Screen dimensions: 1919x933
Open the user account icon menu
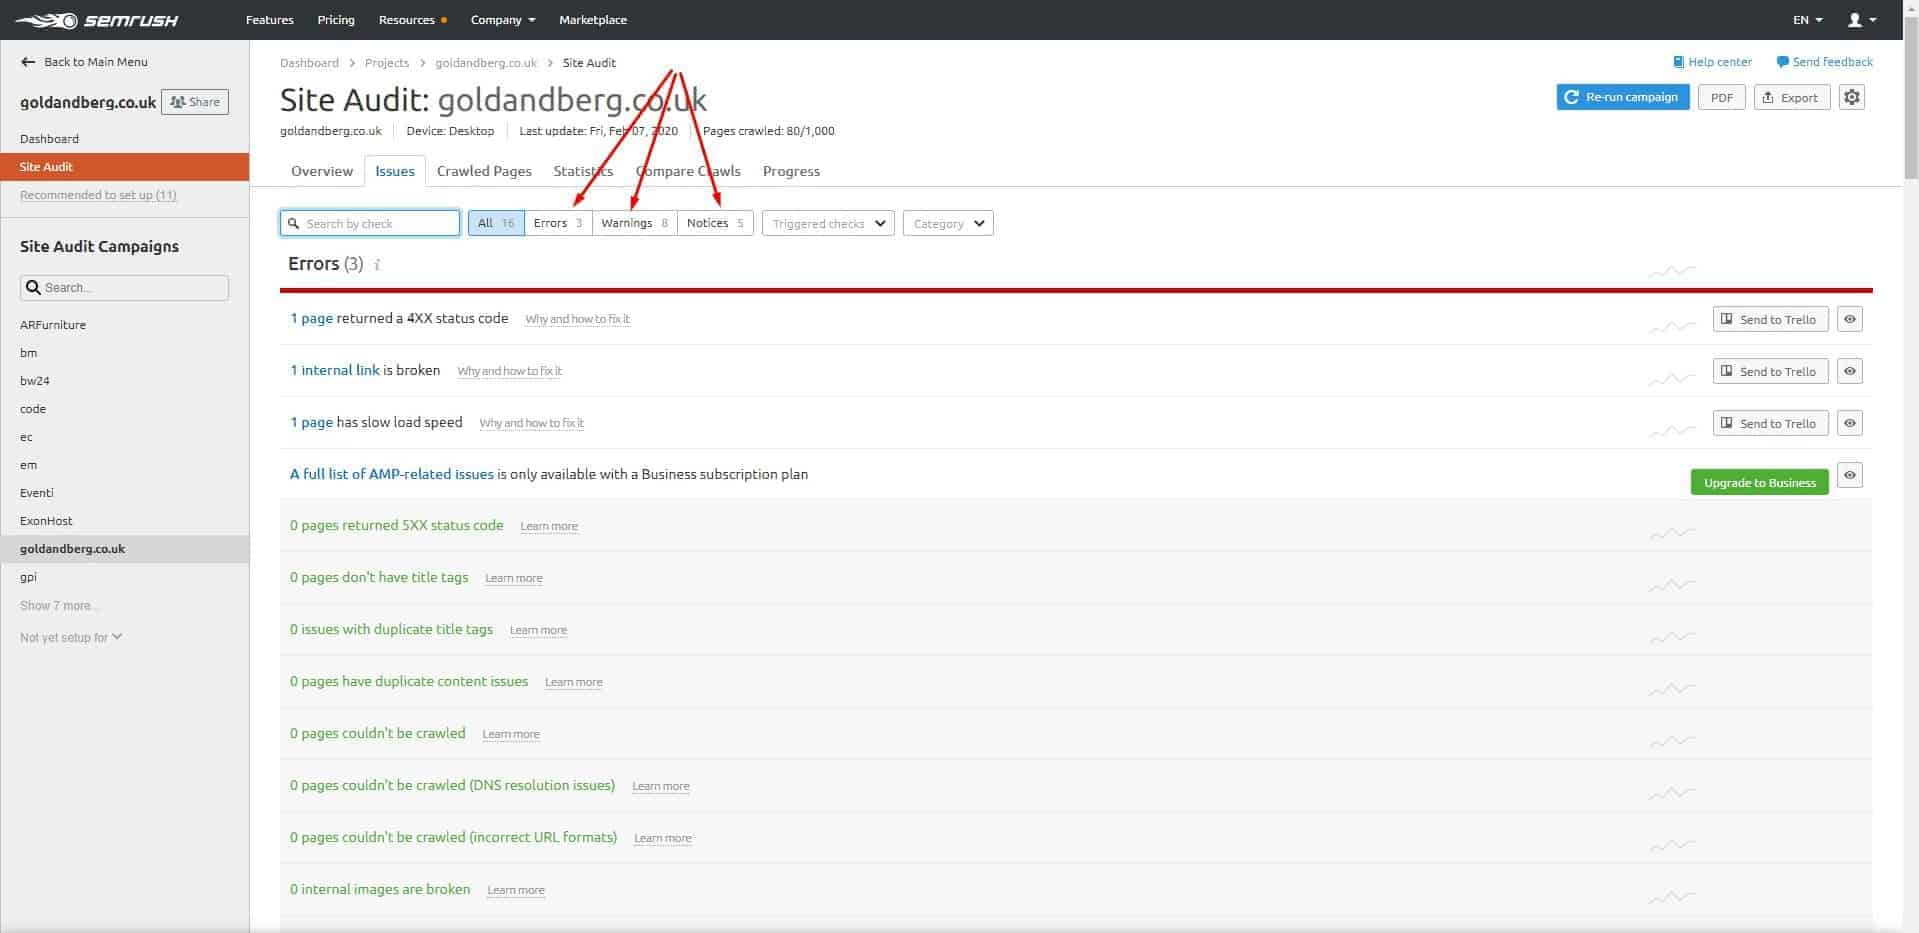coord(1861,20)
